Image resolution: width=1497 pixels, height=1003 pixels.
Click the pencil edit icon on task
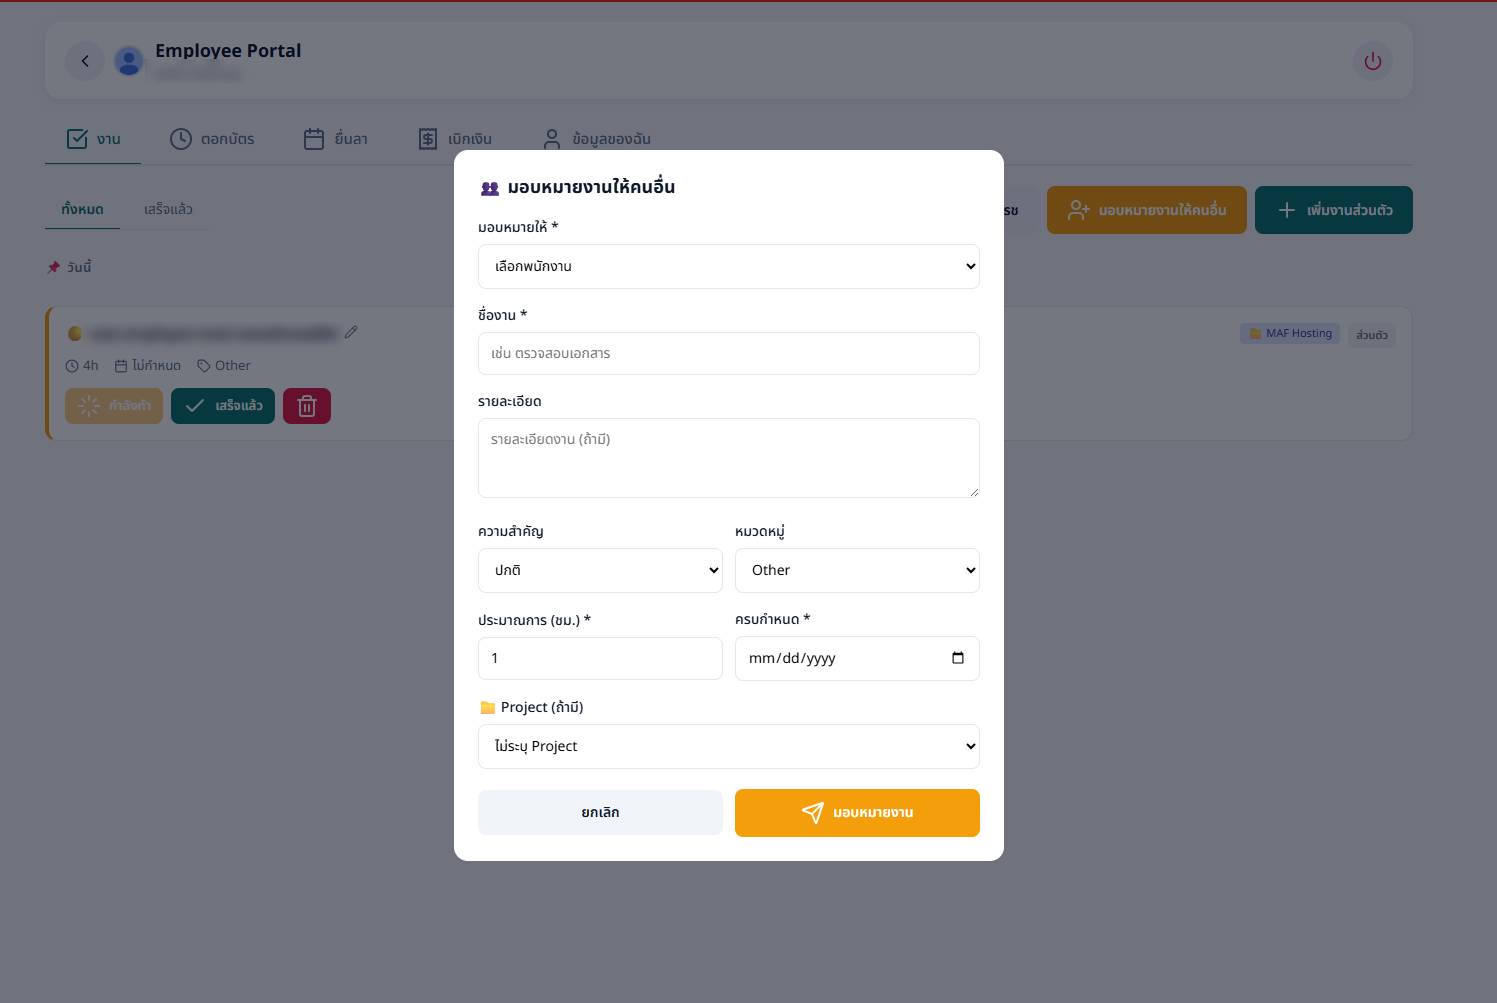[351, 332]
